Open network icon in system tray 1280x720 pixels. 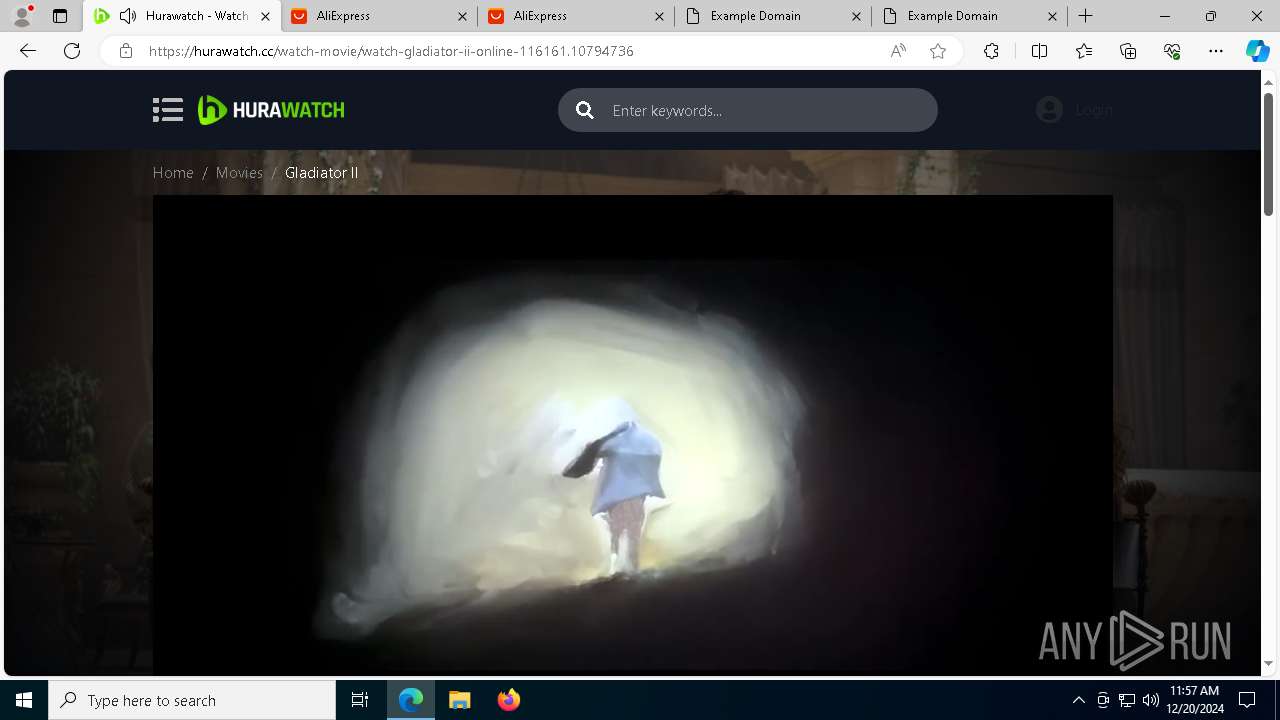1127,700
